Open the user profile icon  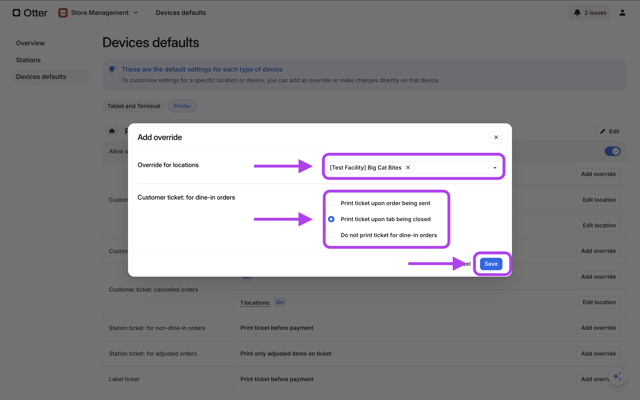[622, 13]
